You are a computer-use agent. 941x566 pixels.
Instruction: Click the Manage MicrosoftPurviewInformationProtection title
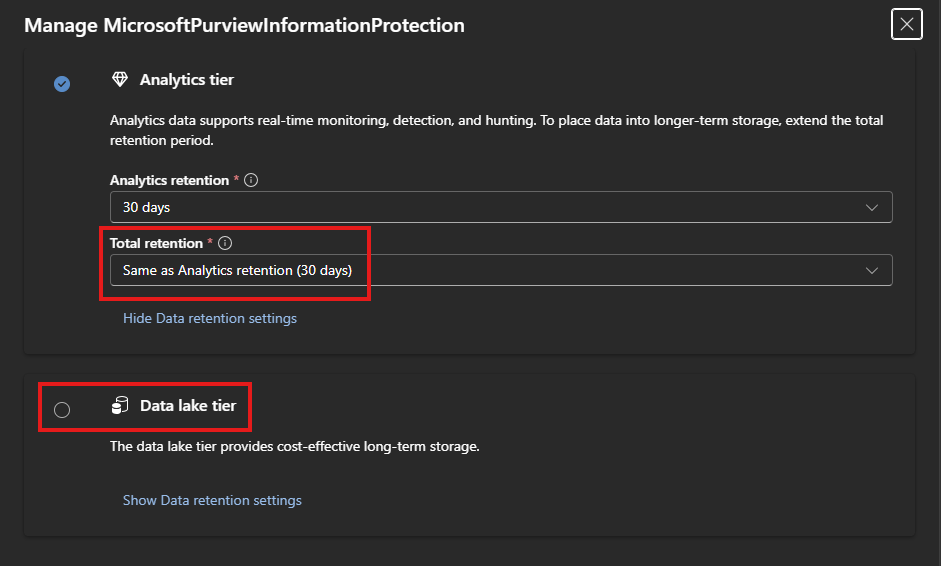coord(244,25)
